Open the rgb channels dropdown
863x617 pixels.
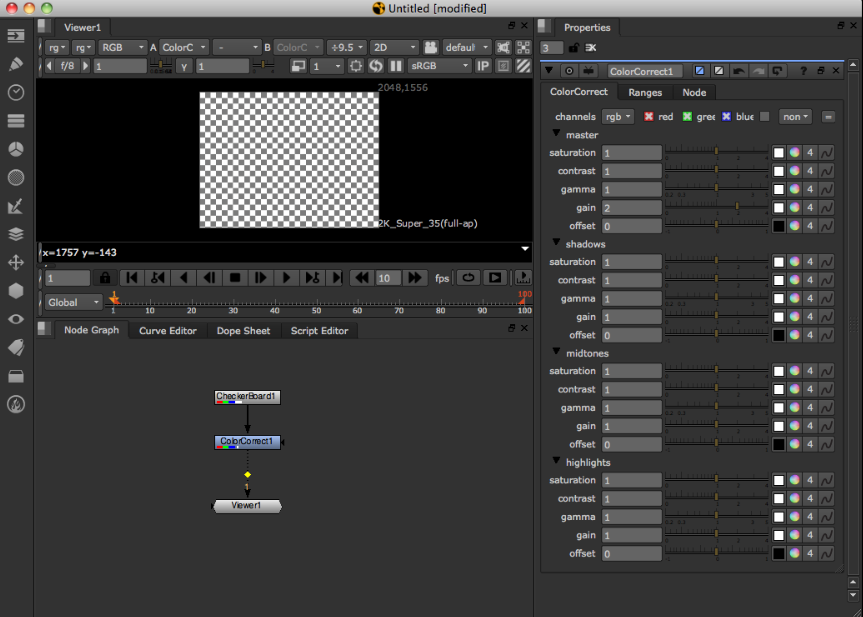tap(618, 117)
